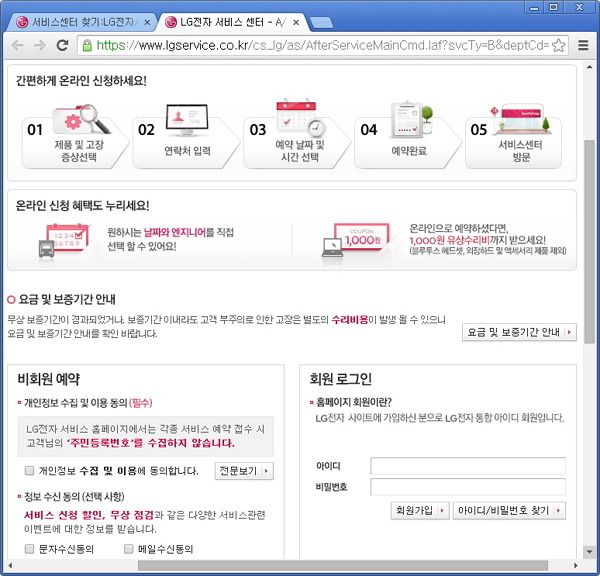Go back with the browser back arrow

(x=18, y=45)
